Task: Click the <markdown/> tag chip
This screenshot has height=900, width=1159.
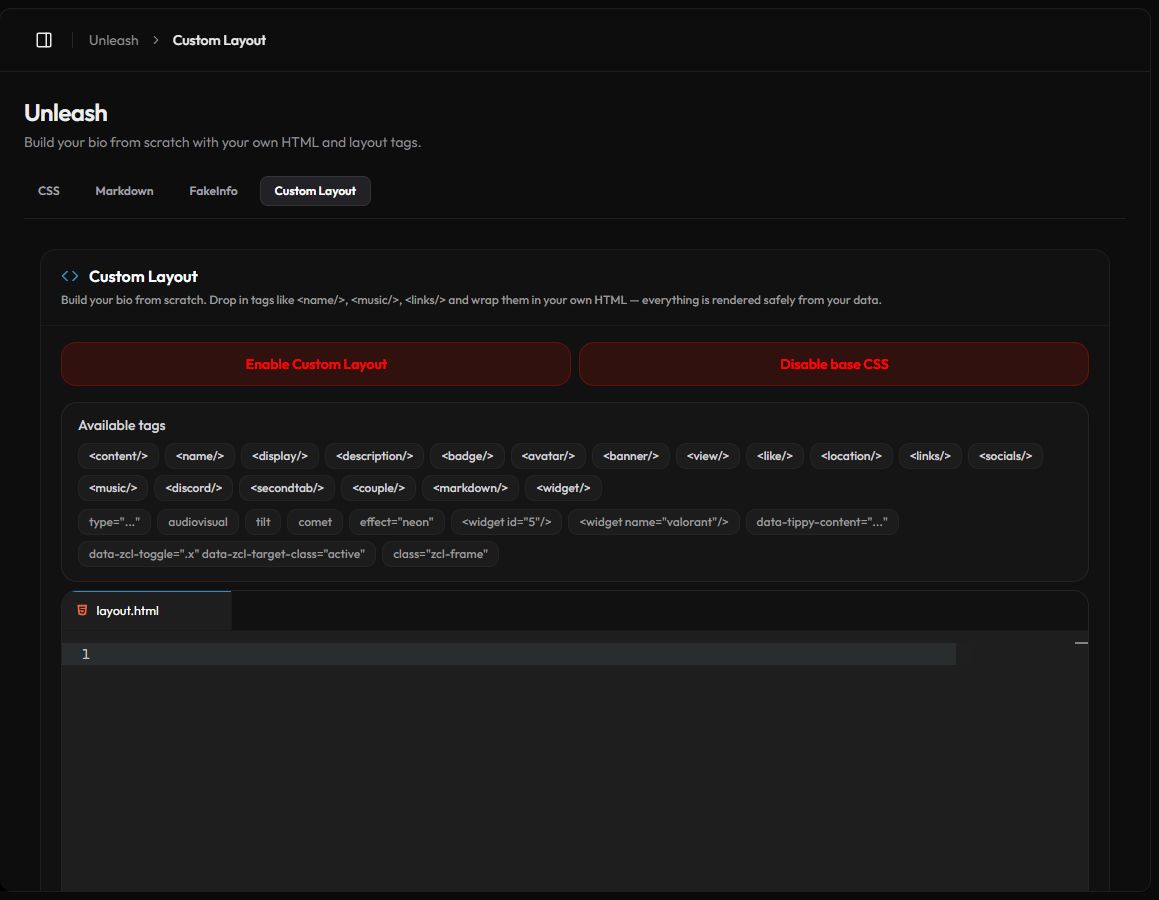Action: [470, 488]
